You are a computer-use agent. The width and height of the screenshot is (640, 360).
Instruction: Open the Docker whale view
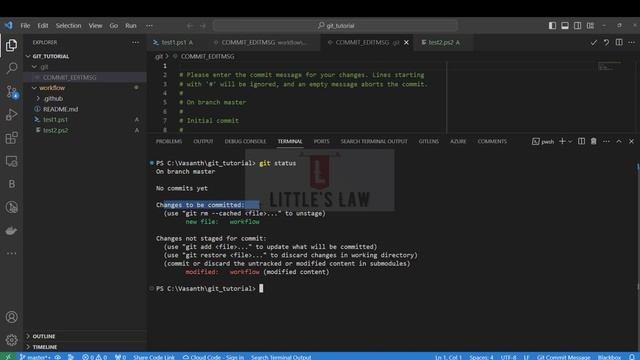11,231
